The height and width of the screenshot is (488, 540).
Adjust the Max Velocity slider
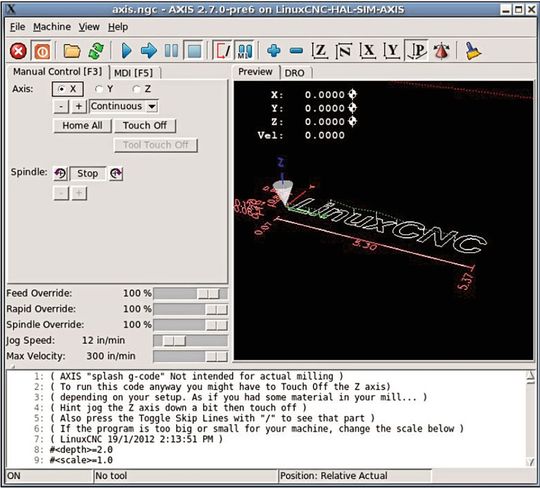pyautogui.click(x=190, y=356)
